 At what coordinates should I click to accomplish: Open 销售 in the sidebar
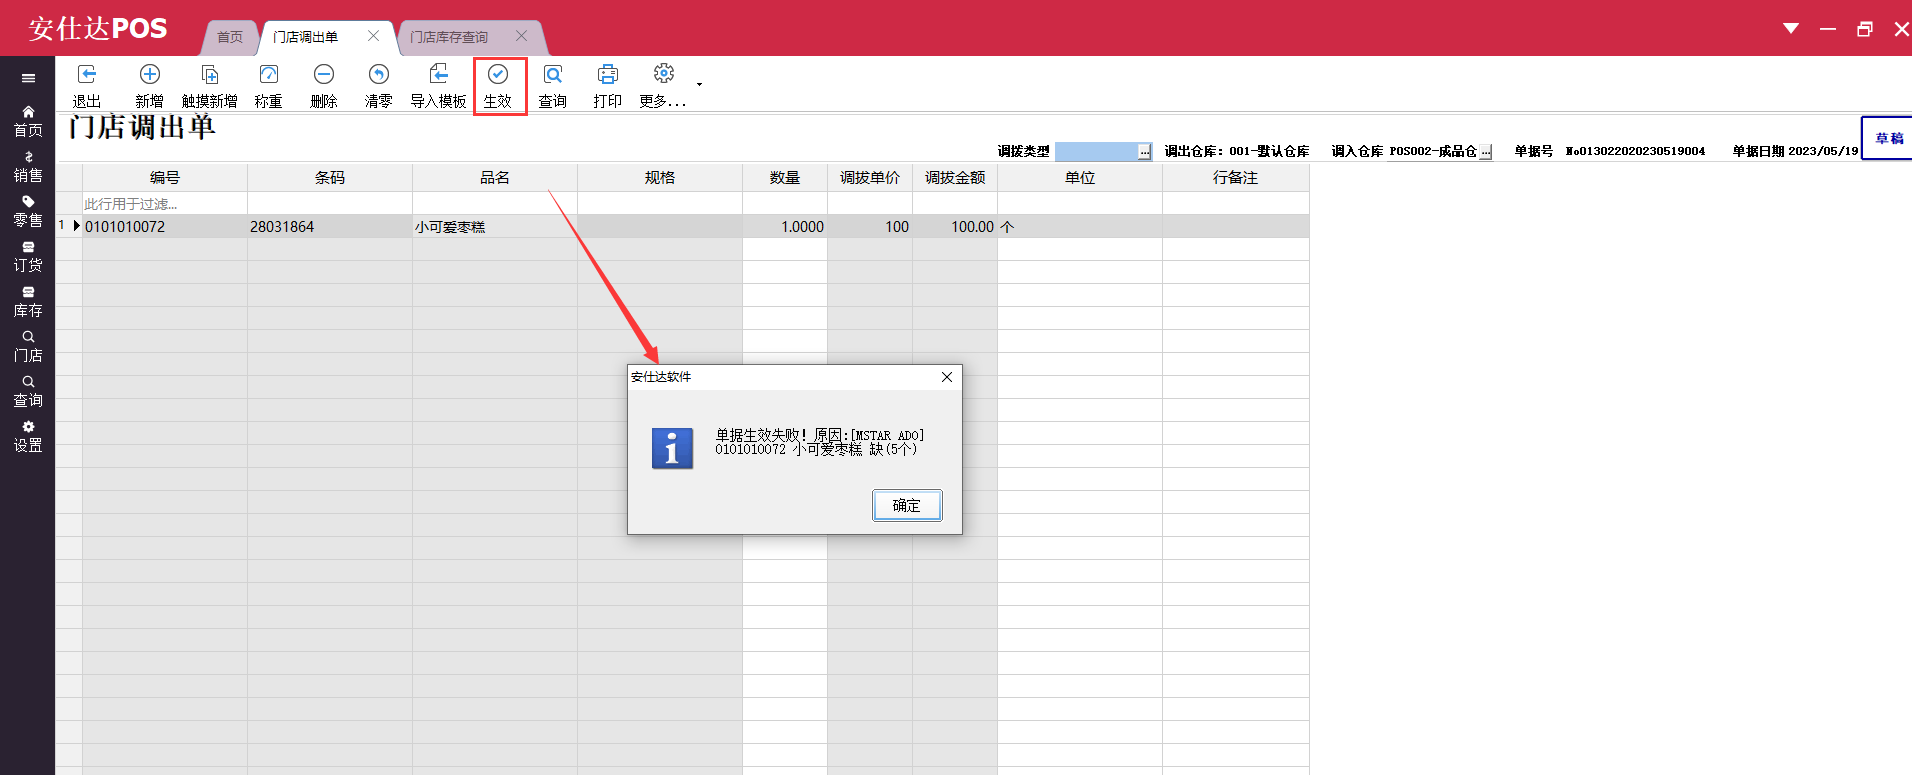28,166
